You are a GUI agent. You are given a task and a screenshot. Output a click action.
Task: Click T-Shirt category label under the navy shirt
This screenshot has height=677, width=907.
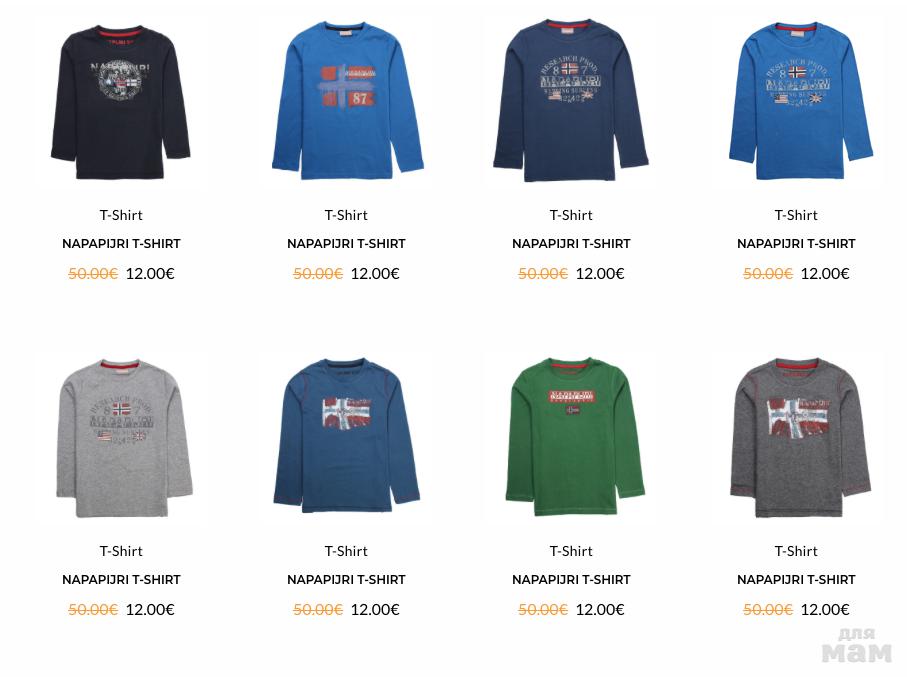coord(572,215)
